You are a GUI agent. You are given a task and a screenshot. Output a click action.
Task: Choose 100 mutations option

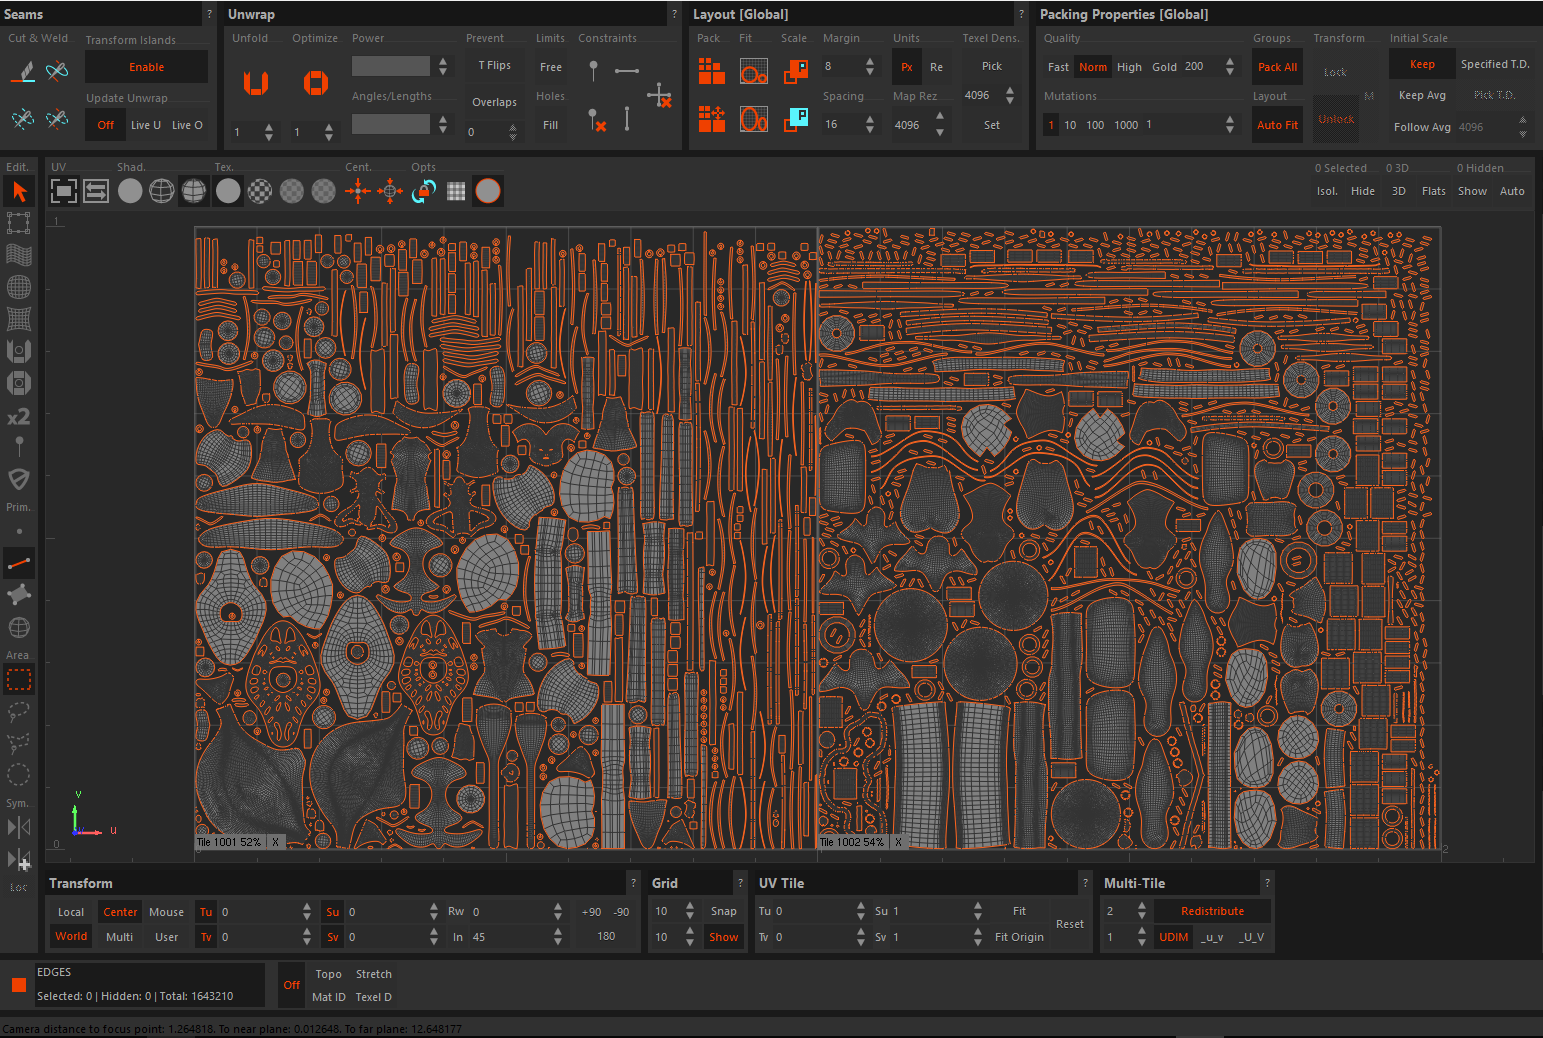pyautogui.click(x=1095, y=125)
